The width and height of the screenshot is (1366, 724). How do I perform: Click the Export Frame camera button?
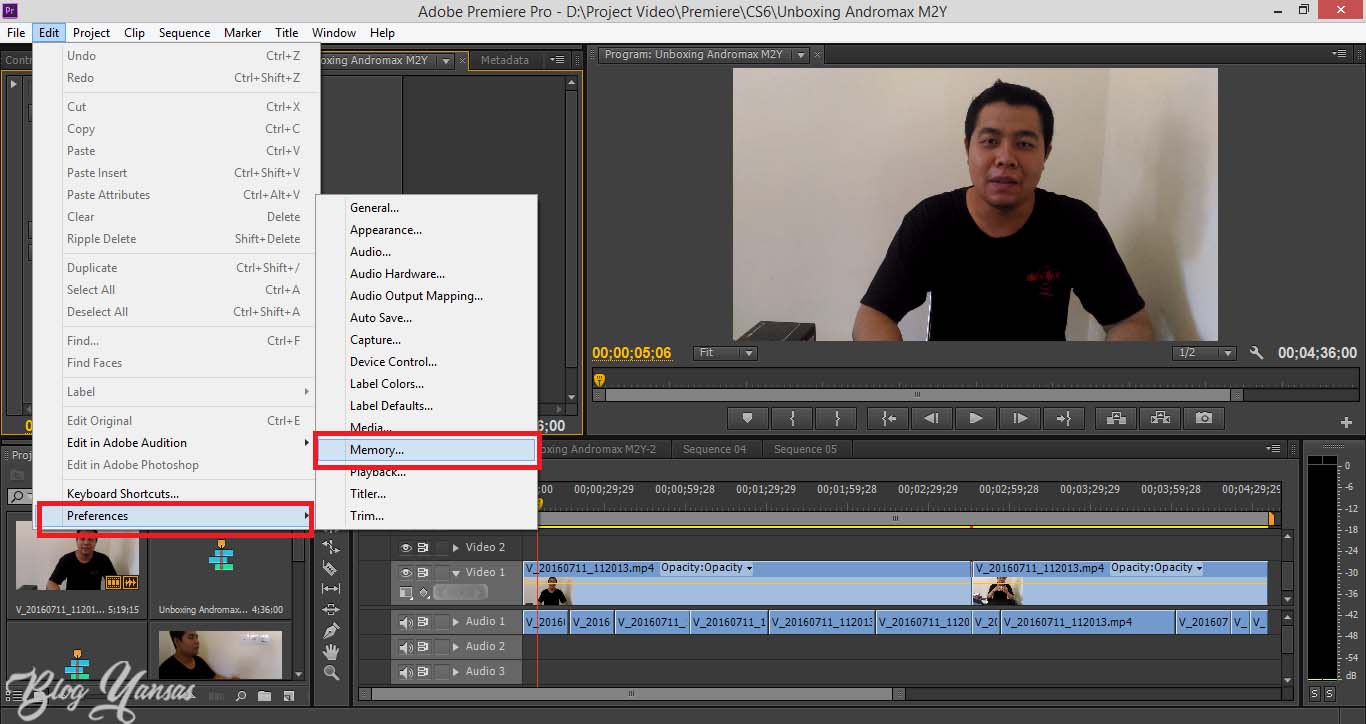pyautogui.click(x=1205, y=418)
